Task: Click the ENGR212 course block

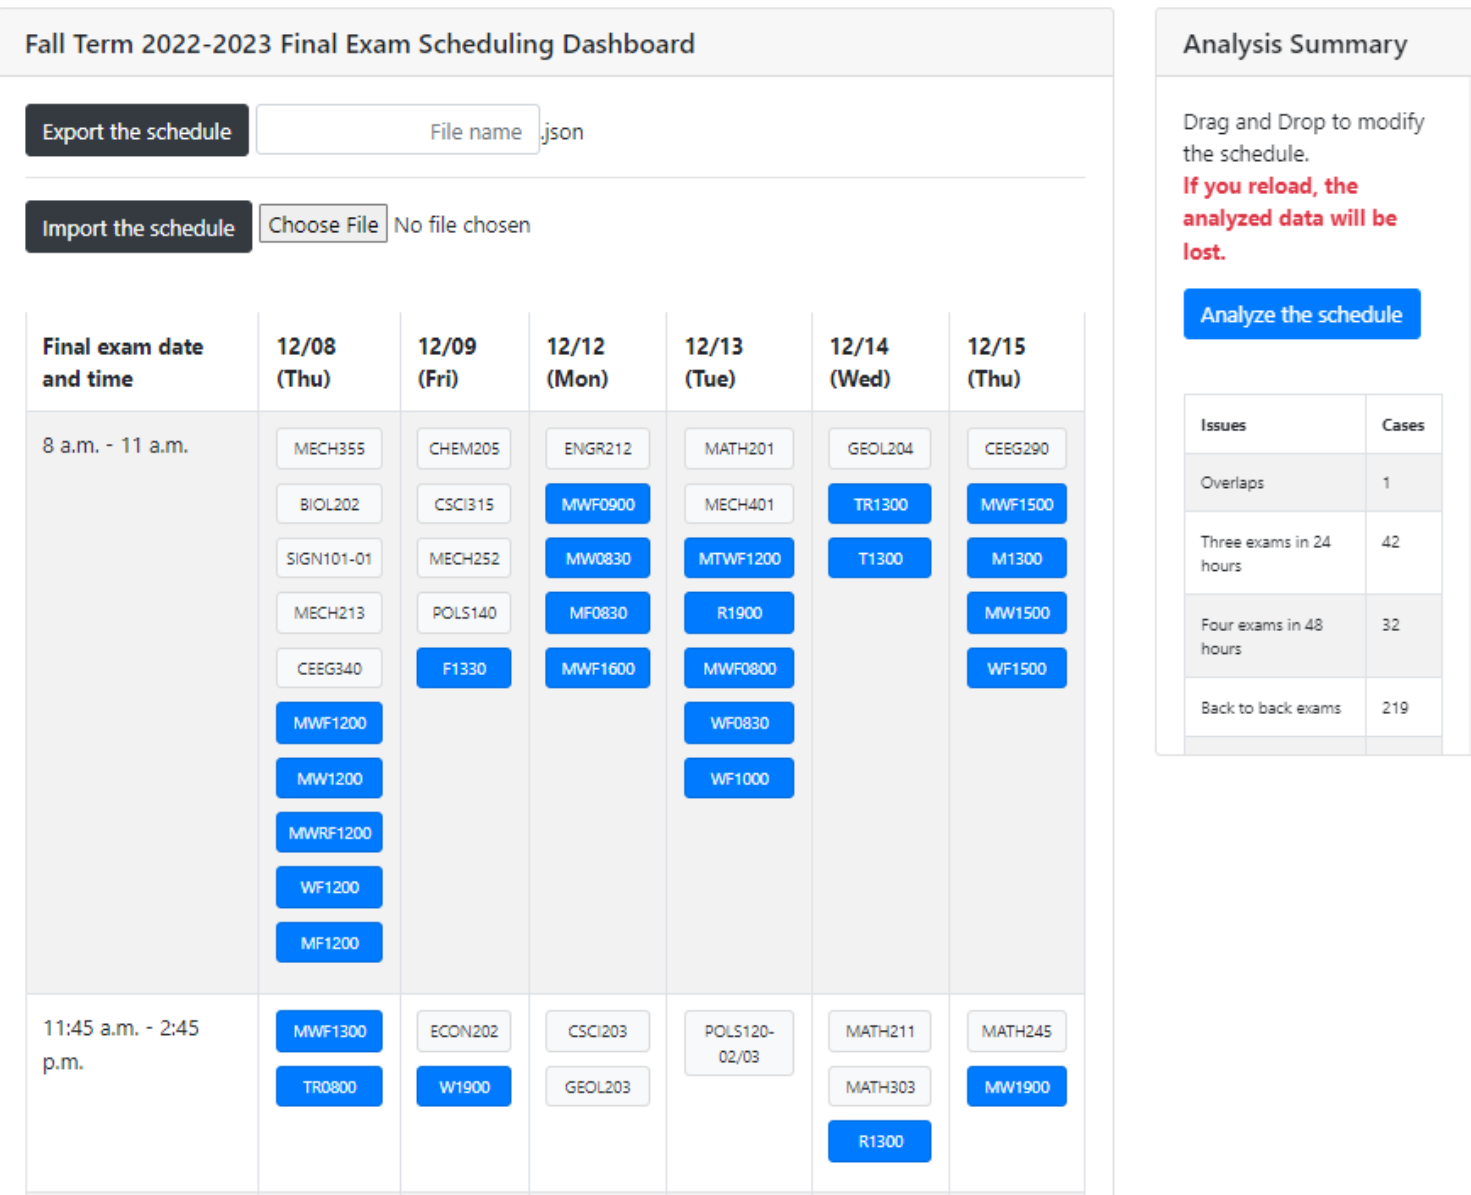Action: coord(597,449)
